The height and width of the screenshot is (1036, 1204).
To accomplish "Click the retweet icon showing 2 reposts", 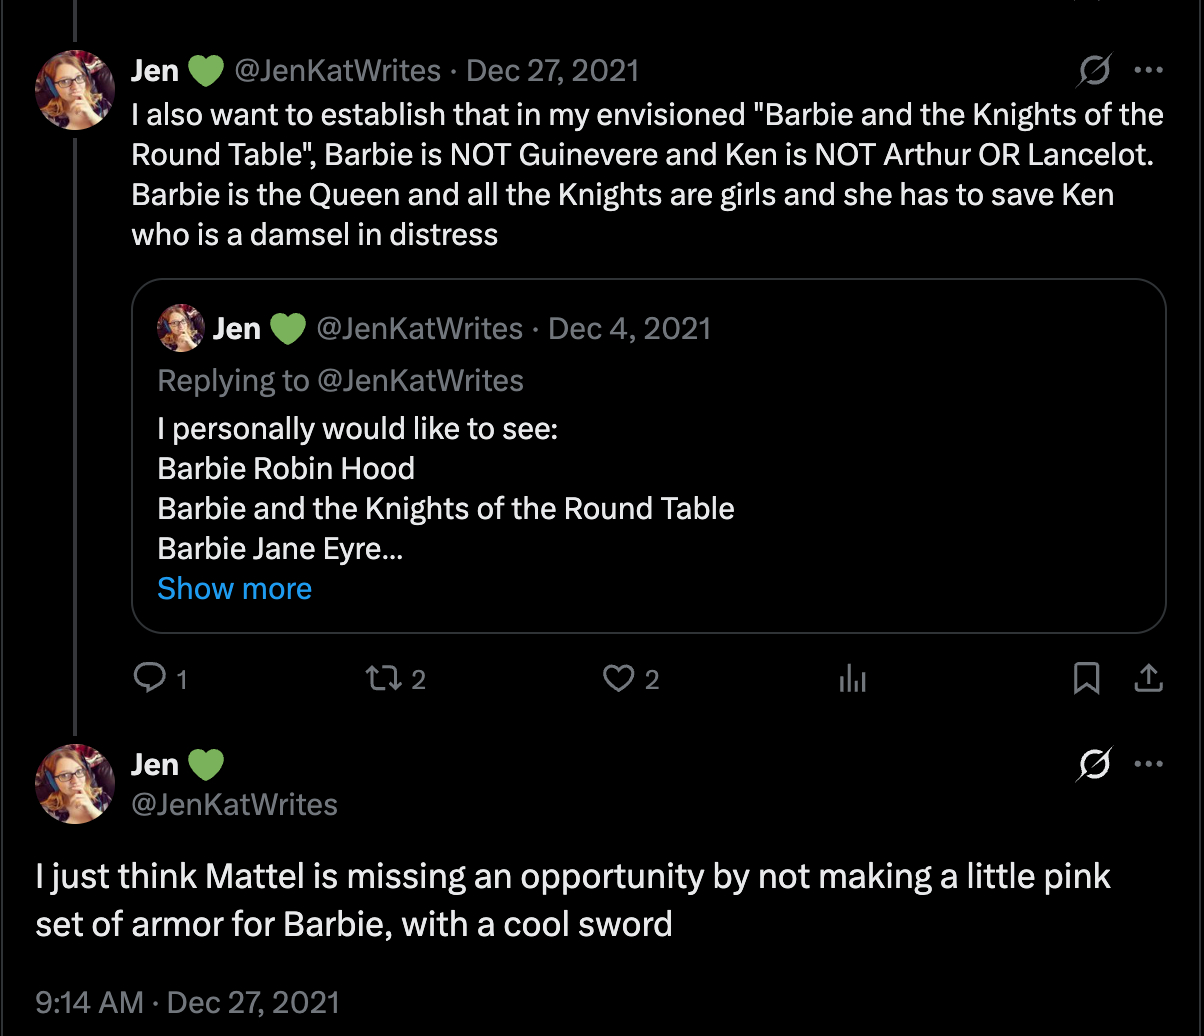I will pyautogui.click(x=381, y=679).
